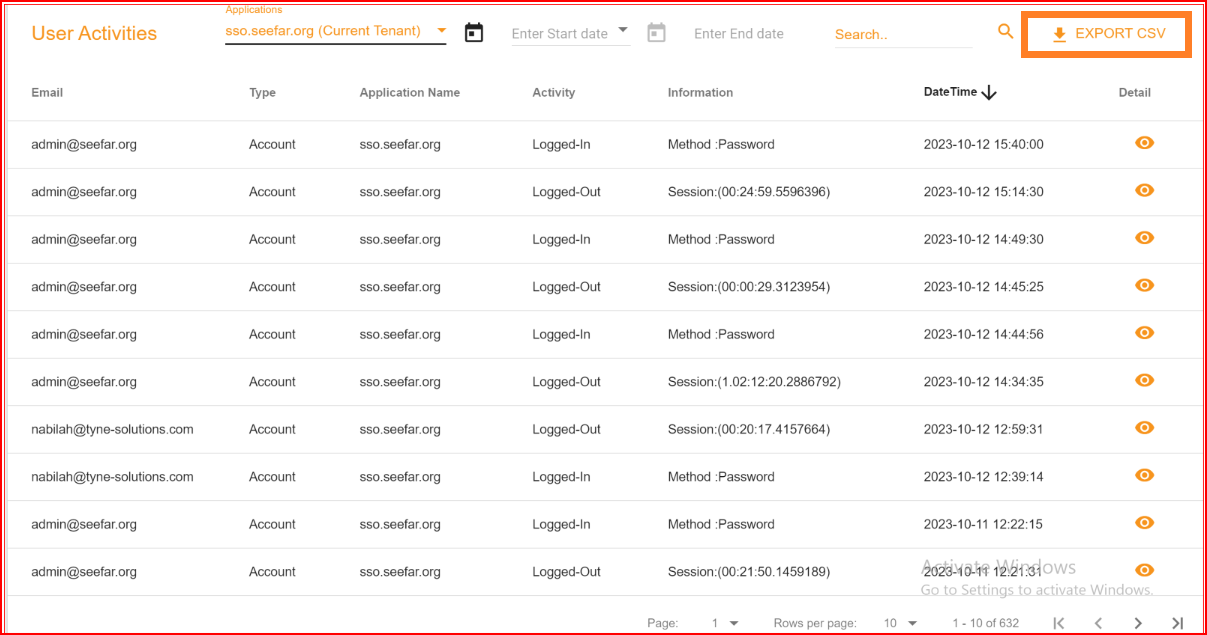Open the start date calendar icon

tap(474, 33)
